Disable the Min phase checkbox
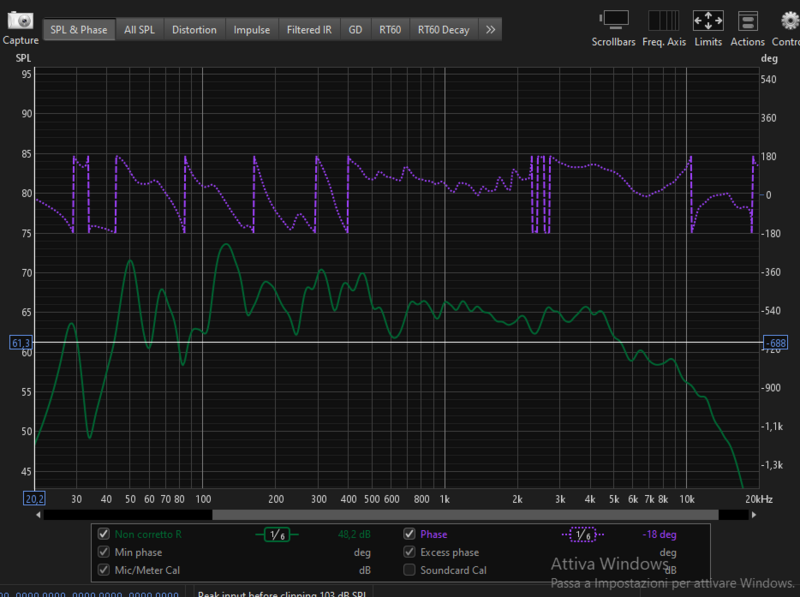 coord(104,552)
